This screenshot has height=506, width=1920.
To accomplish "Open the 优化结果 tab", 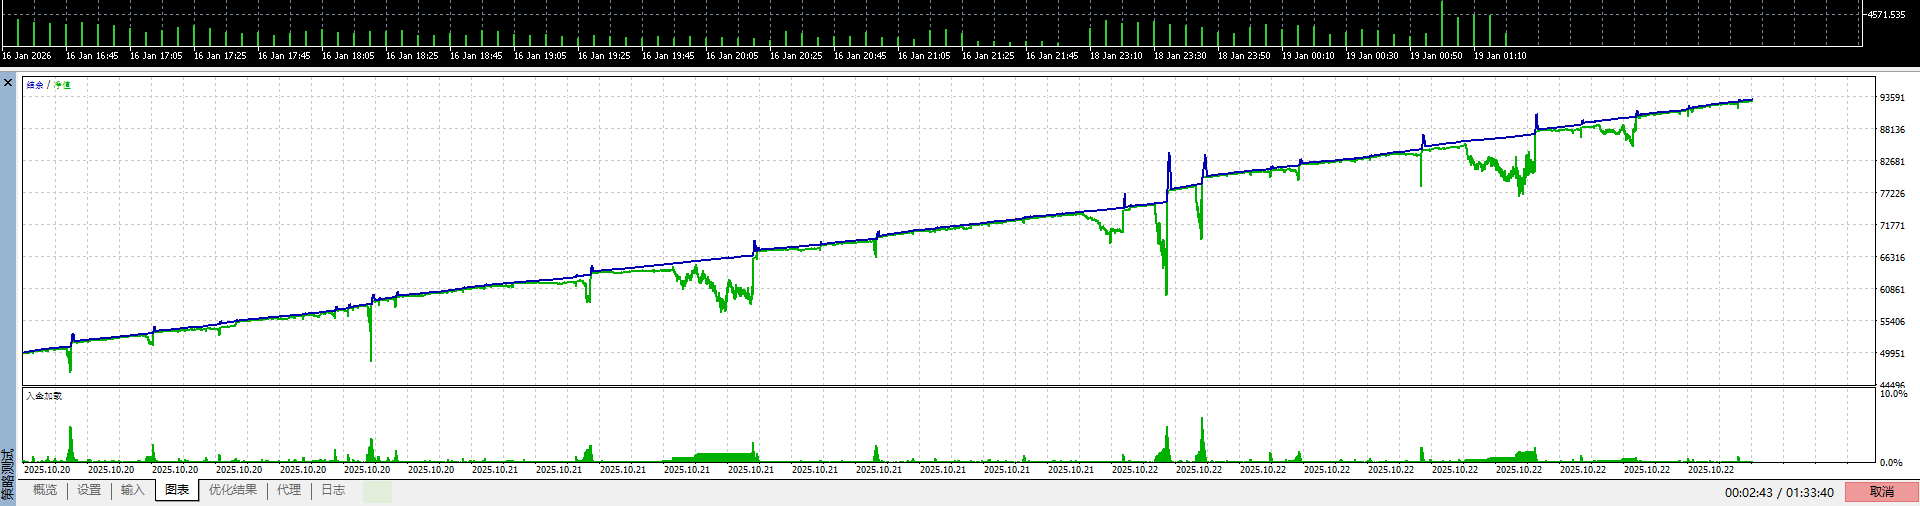I will pos(233,490).
